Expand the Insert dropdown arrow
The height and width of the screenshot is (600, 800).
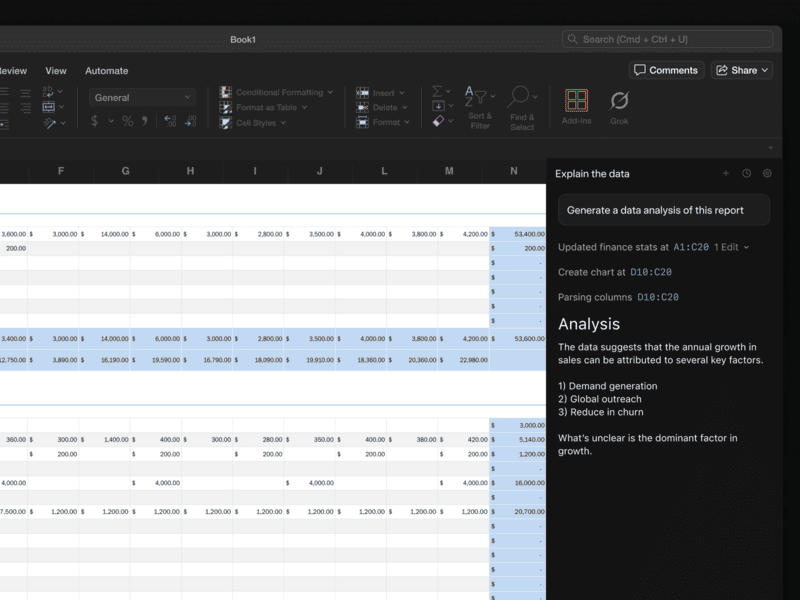(402, 93)
